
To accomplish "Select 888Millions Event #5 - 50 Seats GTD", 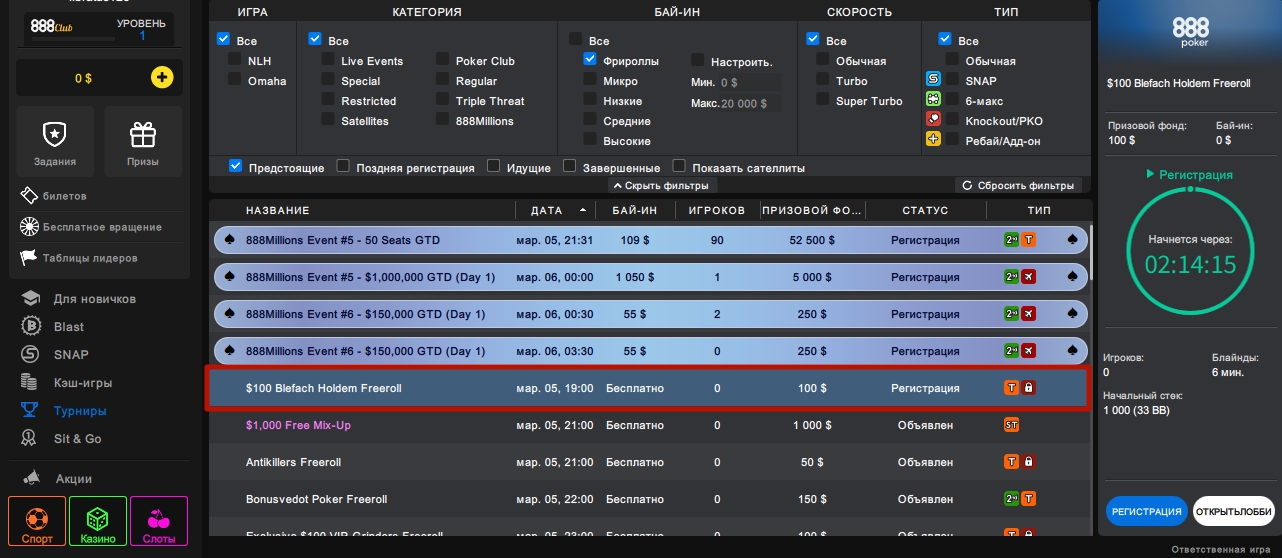I will pyautogui.click(x=649, y=240).
